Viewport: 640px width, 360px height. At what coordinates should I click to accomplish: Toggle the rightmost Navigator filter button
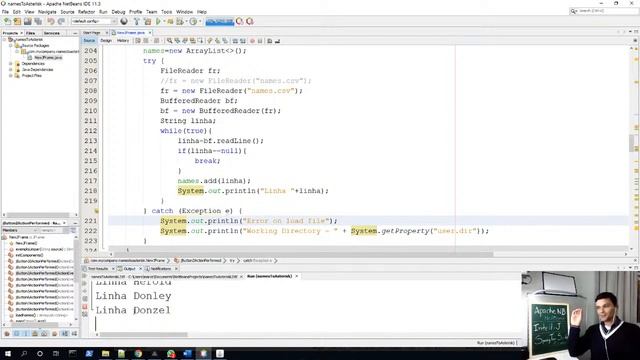coord(74,334)
